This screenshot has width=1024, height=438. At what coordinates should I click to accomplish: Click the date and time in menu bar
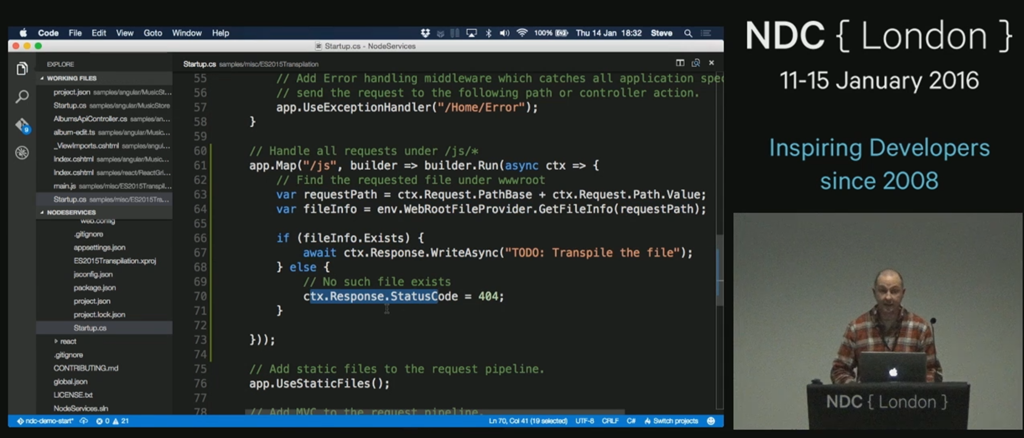[609, 33]
